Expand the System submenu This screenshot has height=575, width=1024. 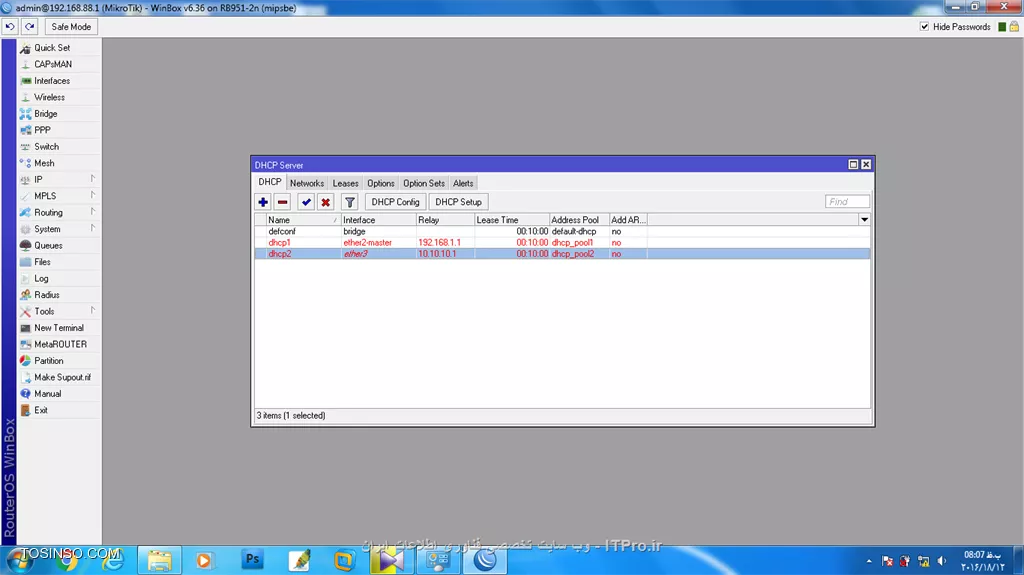pos(47,229)
